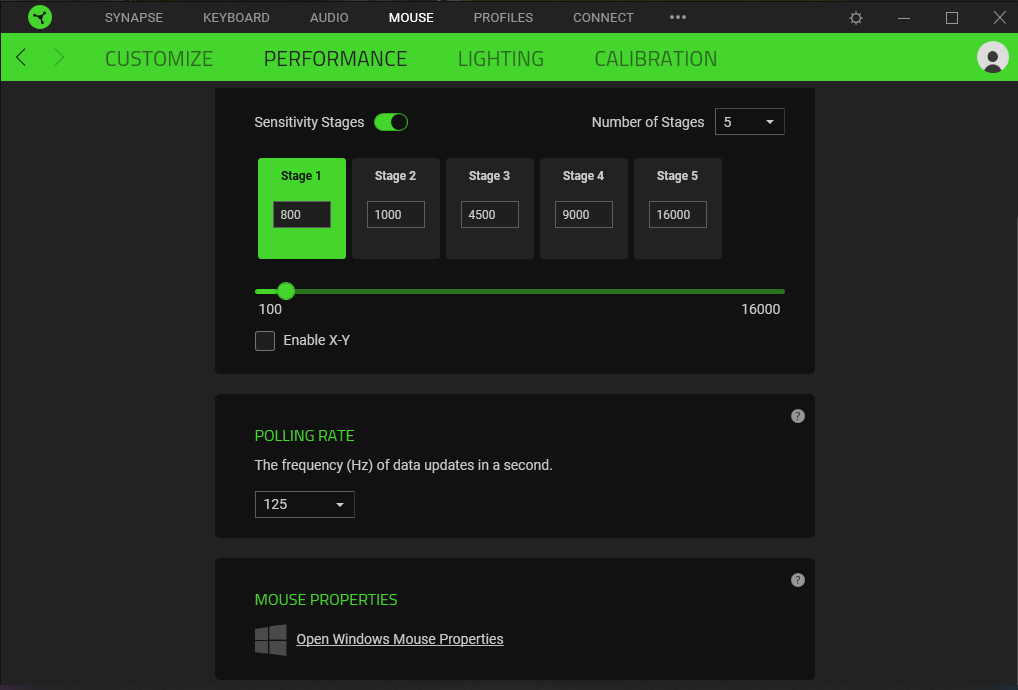Click the Windows logo icon
The height and width of the screenshot is (690, 1018).
pos(270,640)
